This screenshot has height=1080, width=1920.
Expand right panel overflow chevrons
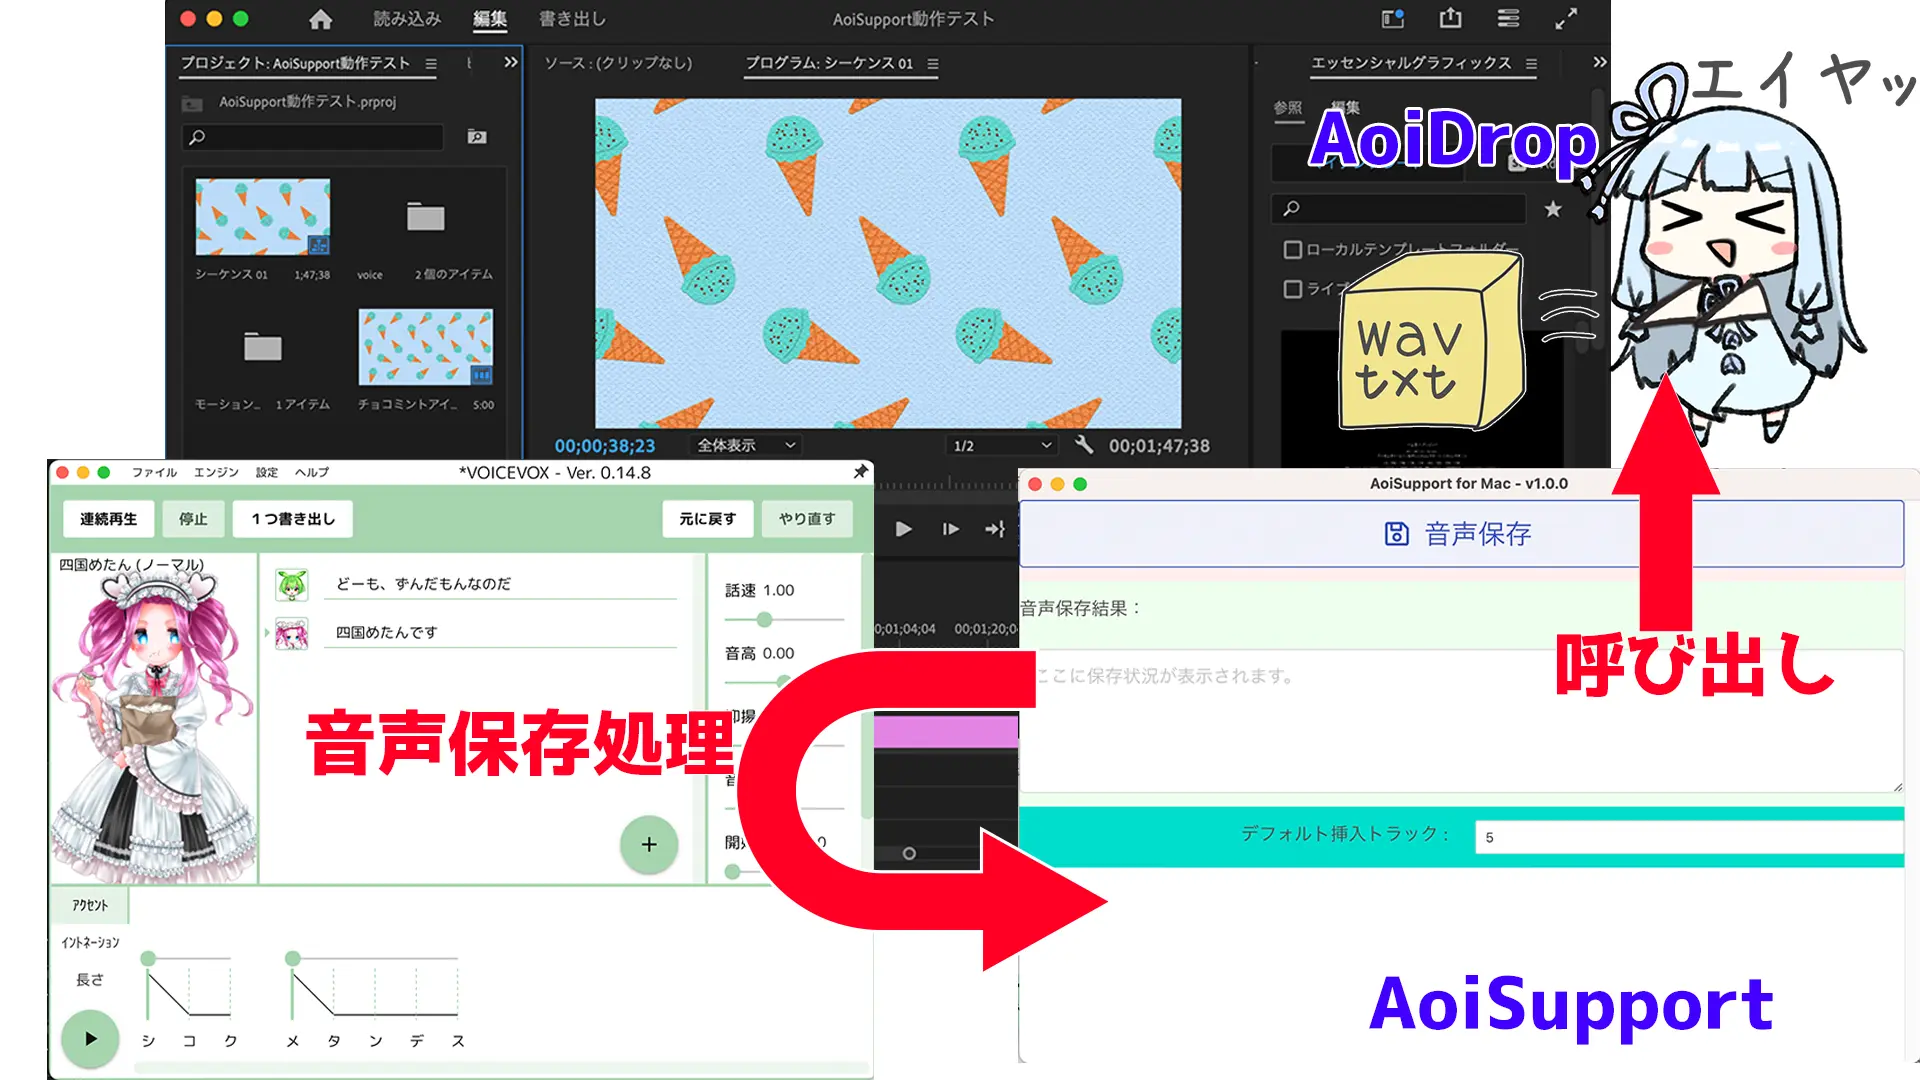click(1600, 62)
